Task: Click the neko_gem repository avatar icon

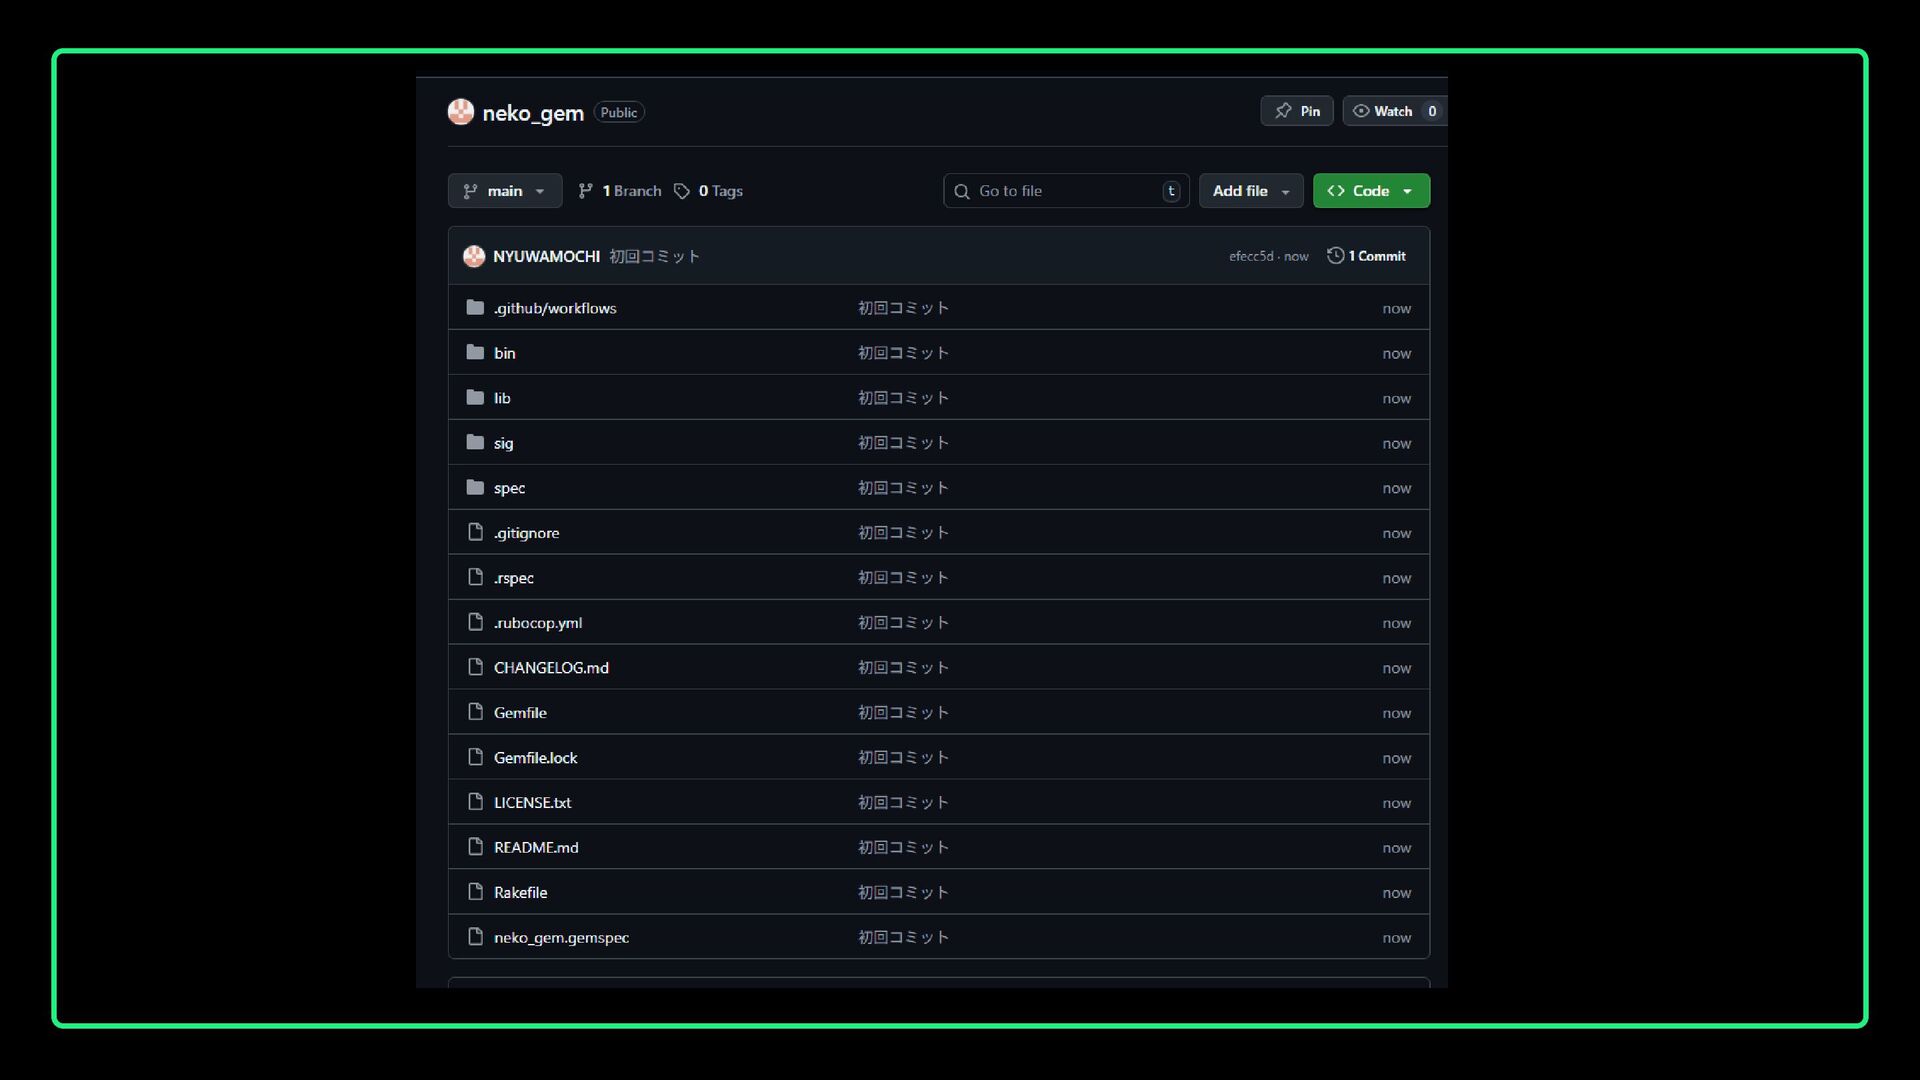Action: coord(460,112)
